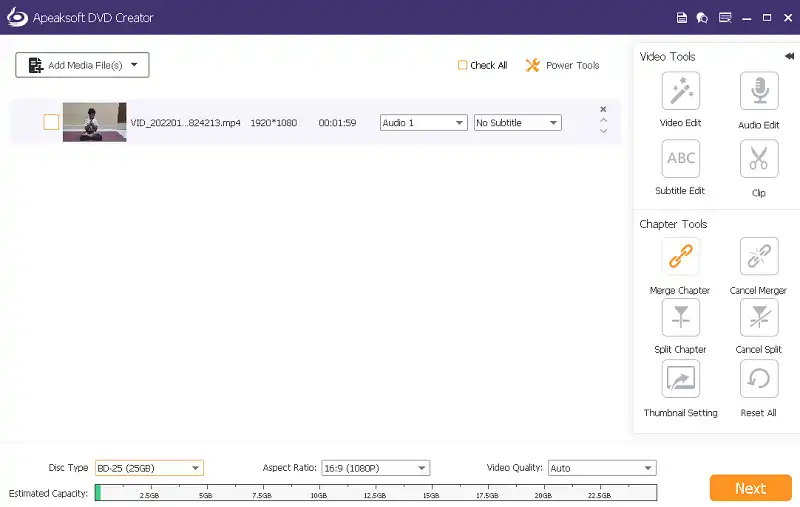Tick the checkbox beside the video file
800x507 pixels.
click(51, 122)
